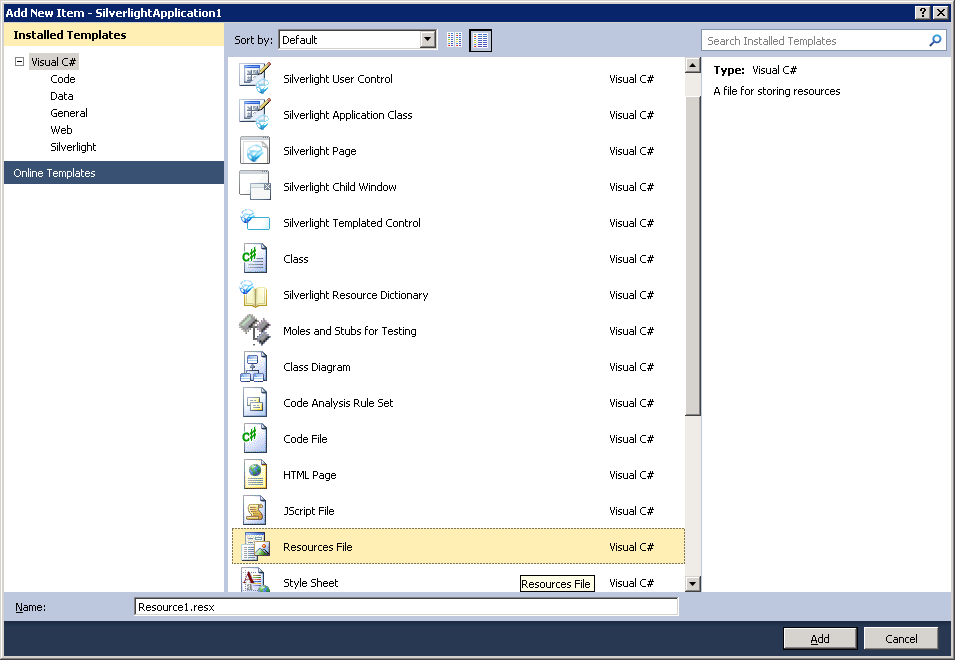Click the Add button
The width and height of the screenshot is (955, 660).
[820, 638]
